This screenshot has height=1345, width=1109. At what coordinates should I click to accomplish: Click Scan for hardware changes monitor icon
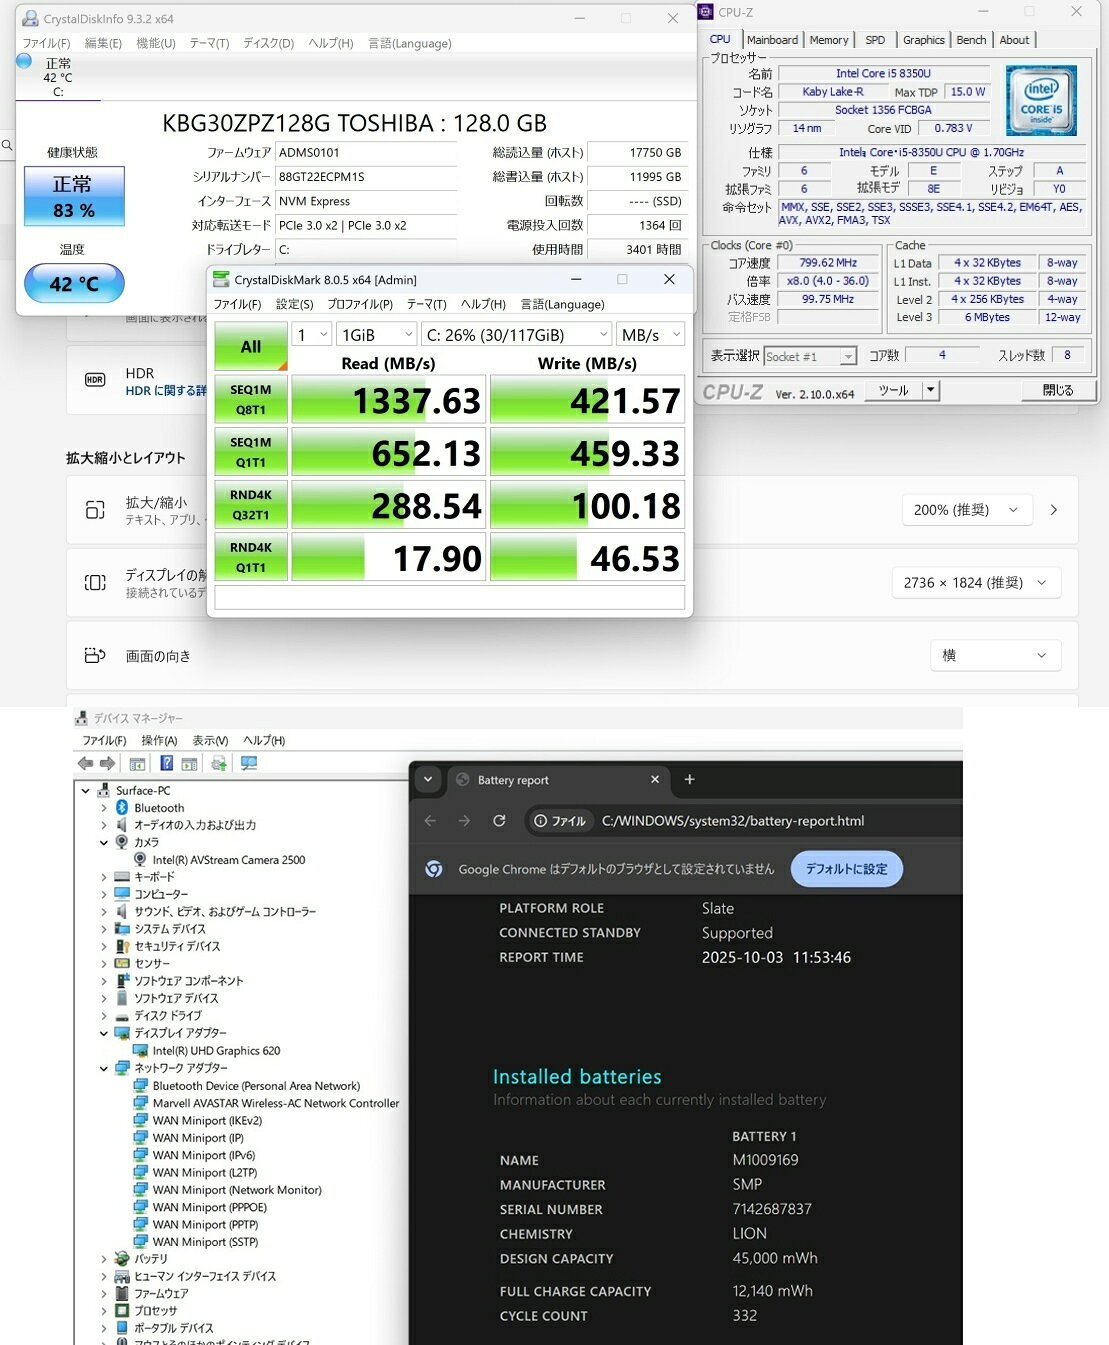pyautogui.click(x=249, y=764)
